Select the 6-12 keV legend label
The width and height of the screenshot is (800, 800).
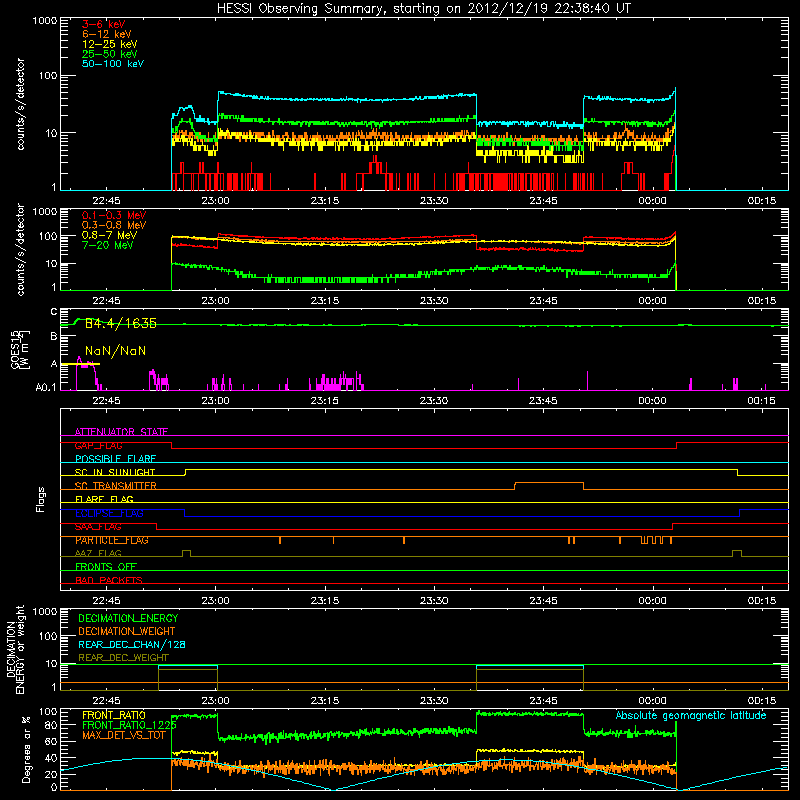click(107, 34)
